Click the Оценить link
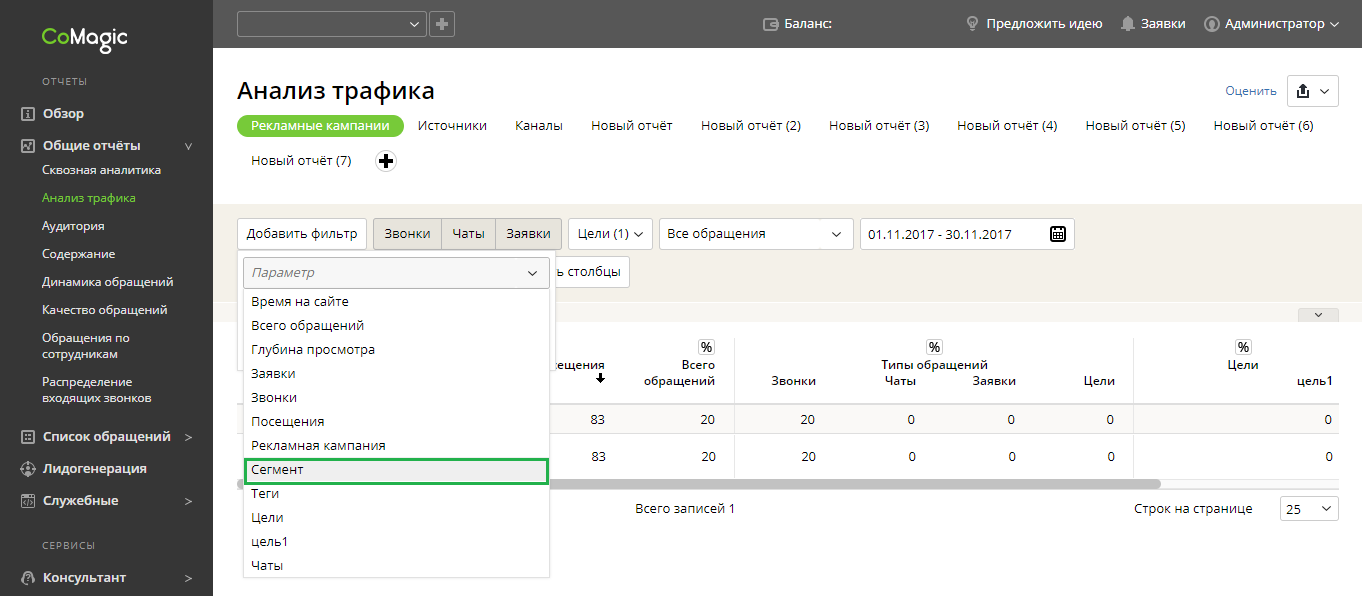The width and height of the screenshot is (1362, 596). (x=1251, y=91)
